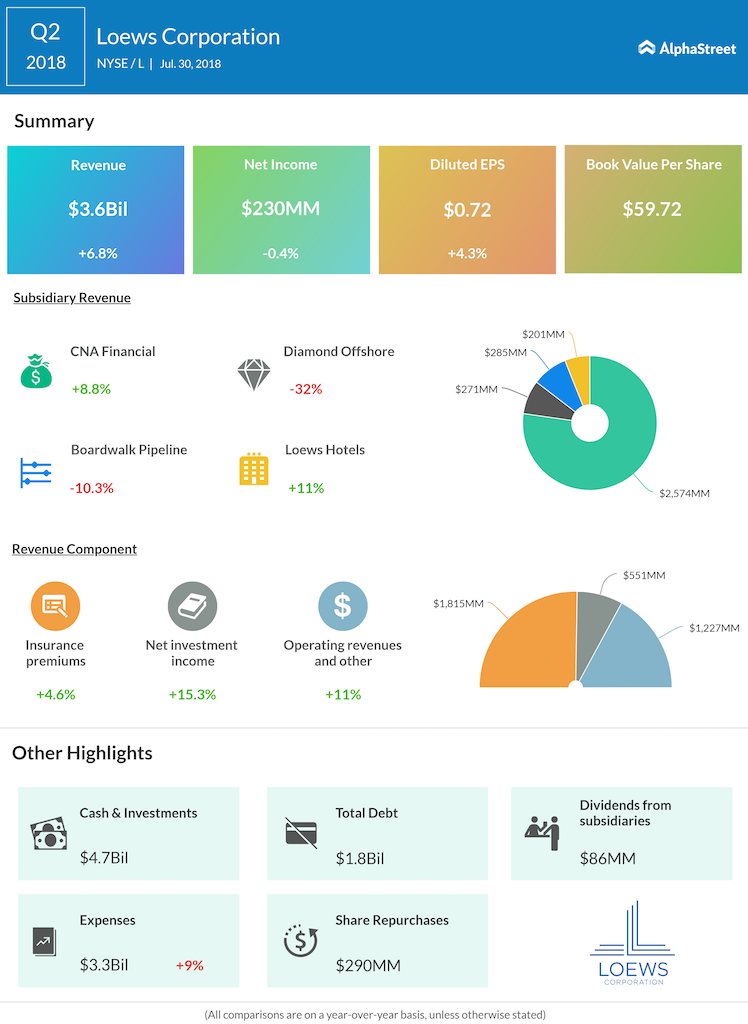Click the Jul. 30, 2018 date
Image resolution: width=748 pixels, height=1024 pixels.
click(190, 64)
